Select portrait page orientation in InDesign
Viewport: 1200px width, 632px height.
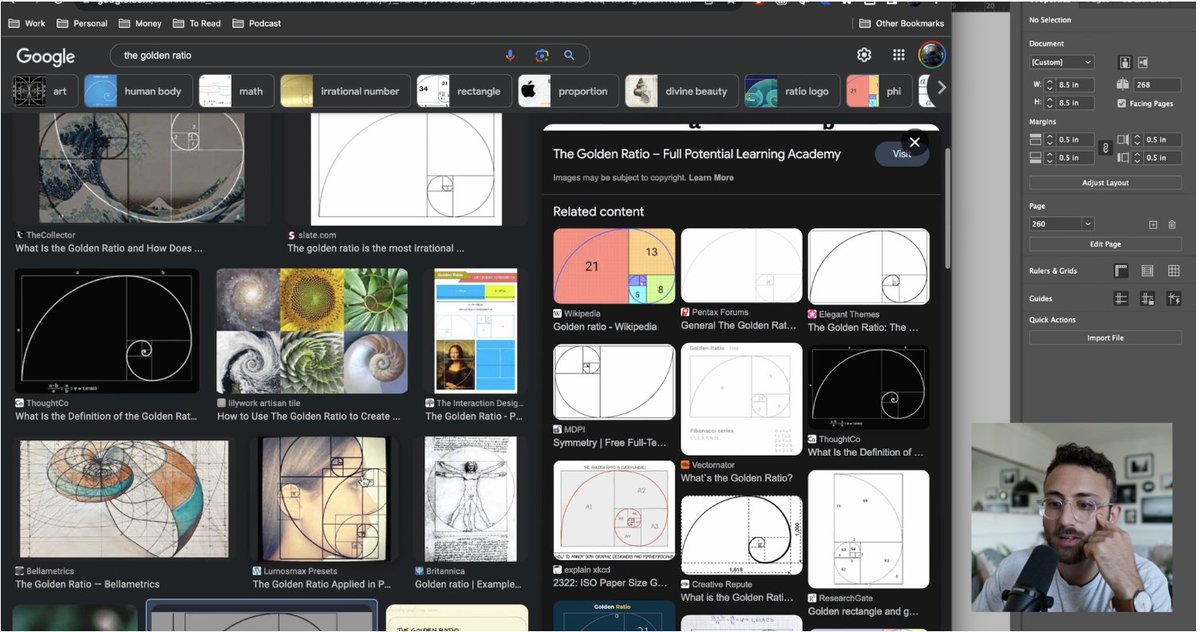coord(1124,62)
